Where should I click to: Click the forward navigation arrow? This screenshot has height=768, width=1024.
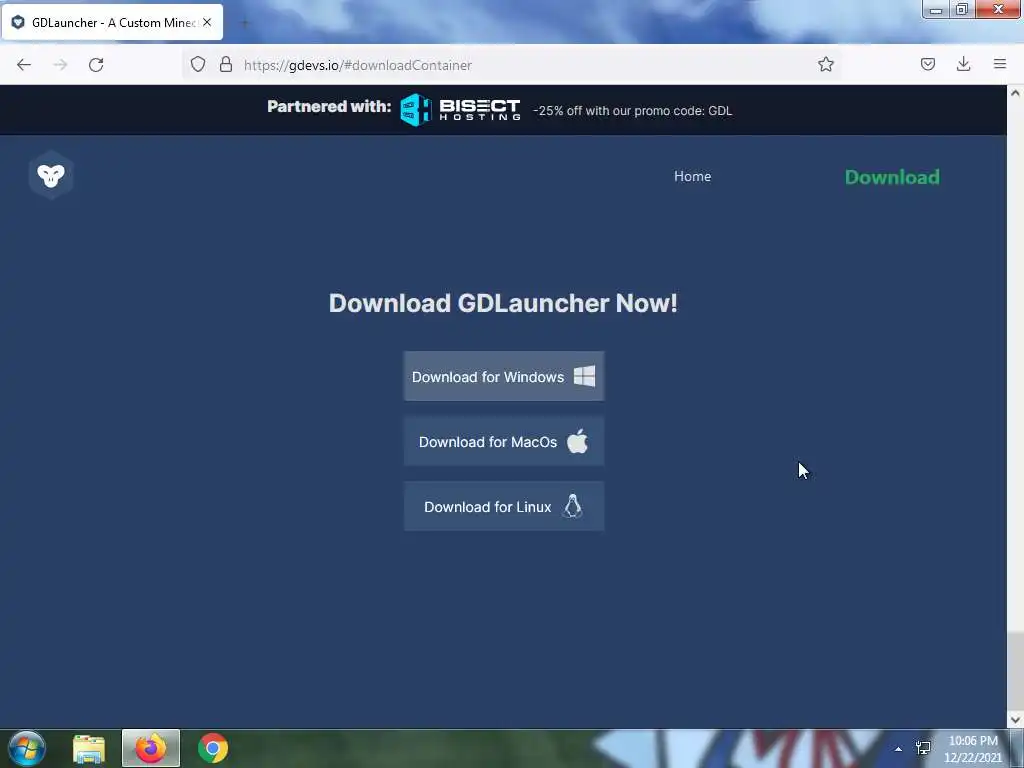tap(60, 65)
